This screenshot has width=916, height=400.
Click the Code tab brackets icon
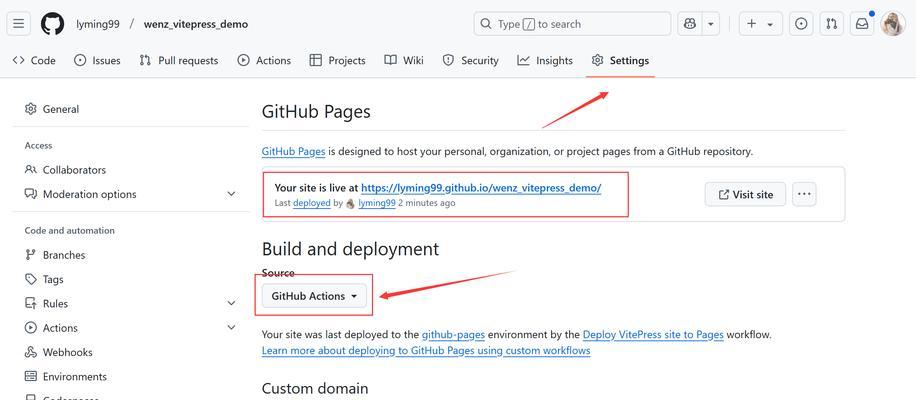(x=18, y=60)
